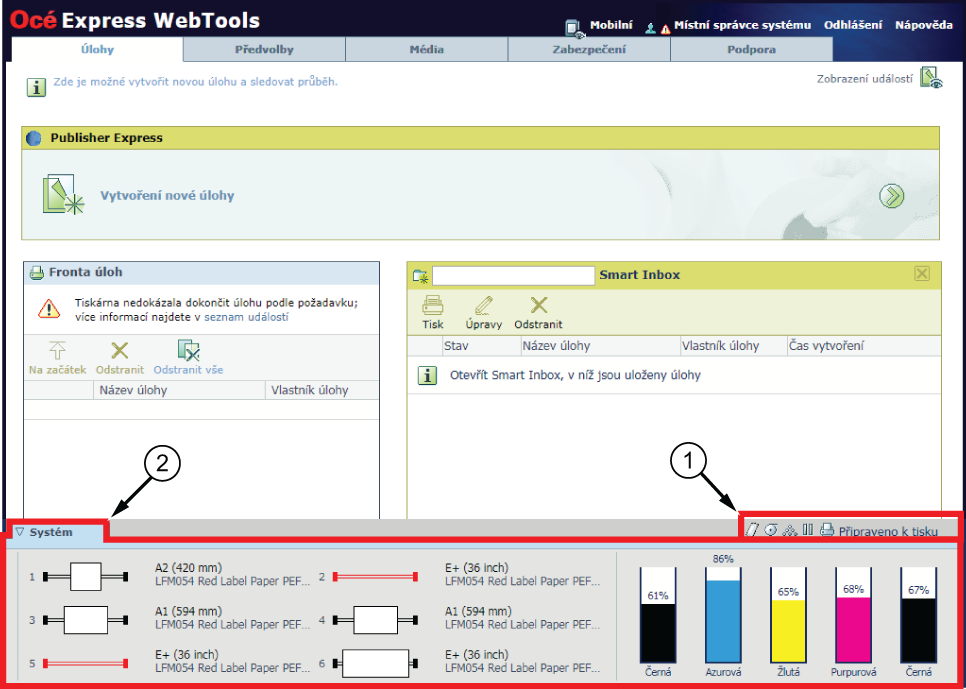The width and height of the screenshot is (966, 689).
Task: Click the red empty roll 5 icon
Action: coord(86,664)
